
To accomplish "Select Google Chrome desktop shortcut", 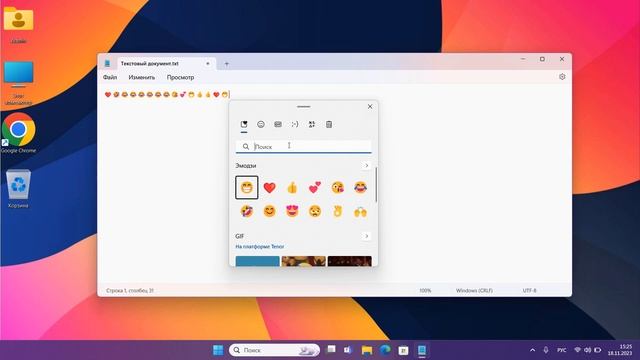I will pos(18,133).
